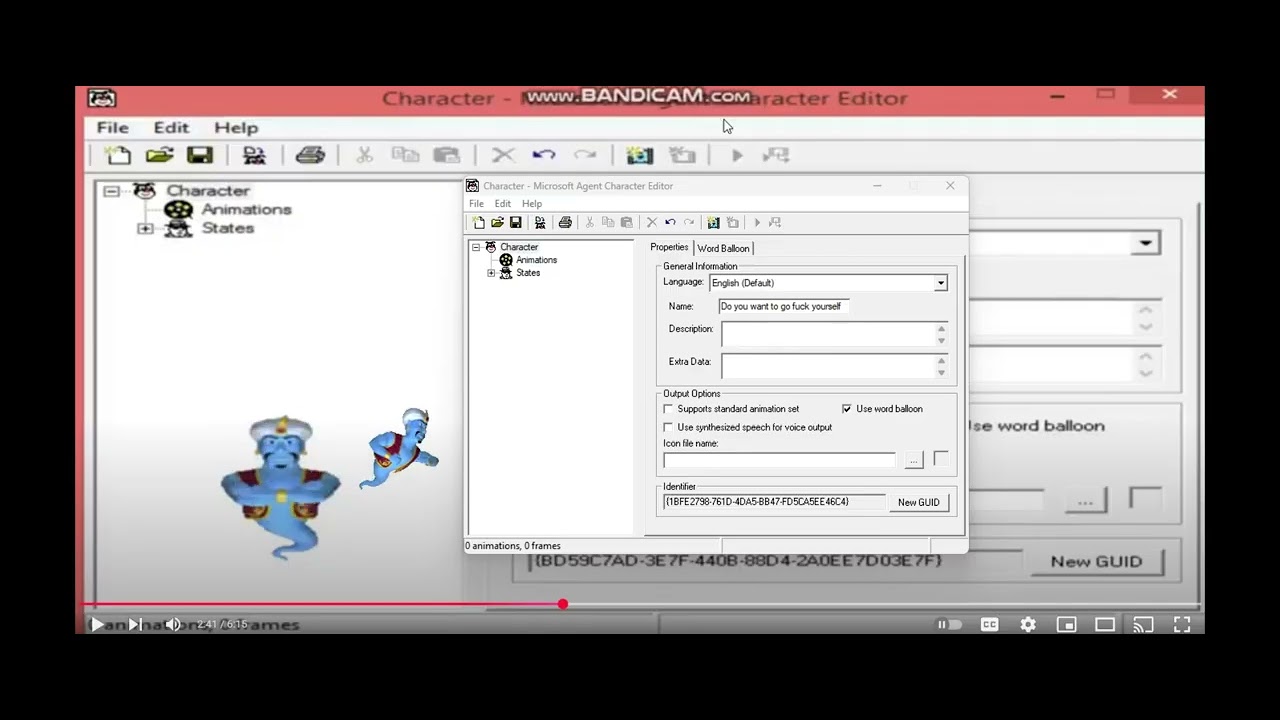Viewport: 1280px width, 720px height.
Task: Open Help menu in large background editor
Action: coord(236,128)
